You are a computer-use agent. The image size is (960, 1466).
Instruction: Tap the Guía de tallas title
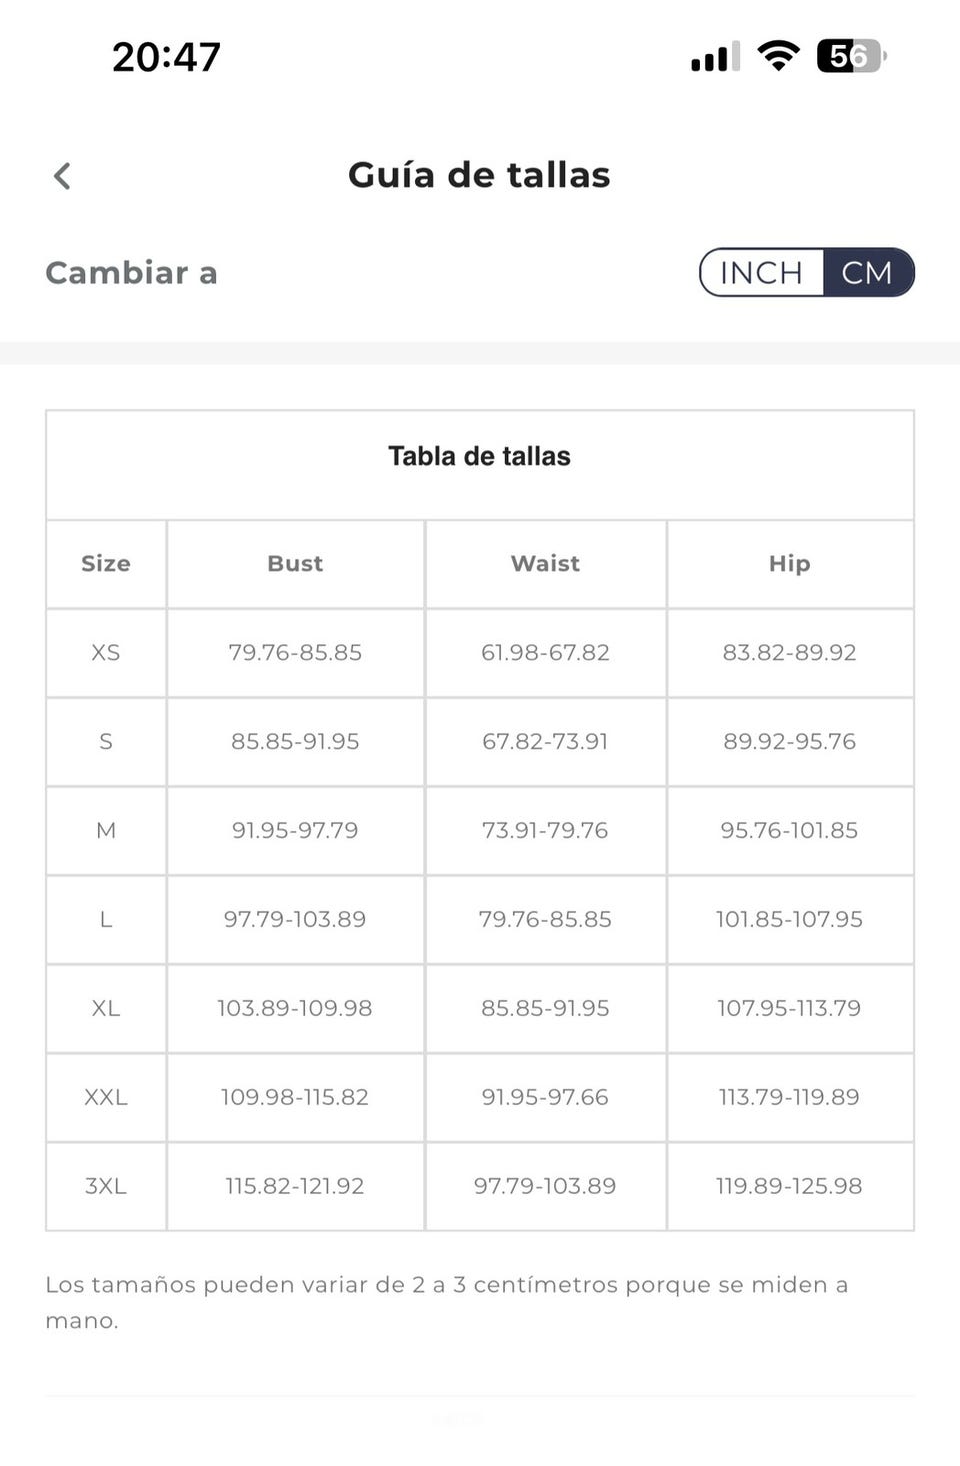(x=479, y=175)
